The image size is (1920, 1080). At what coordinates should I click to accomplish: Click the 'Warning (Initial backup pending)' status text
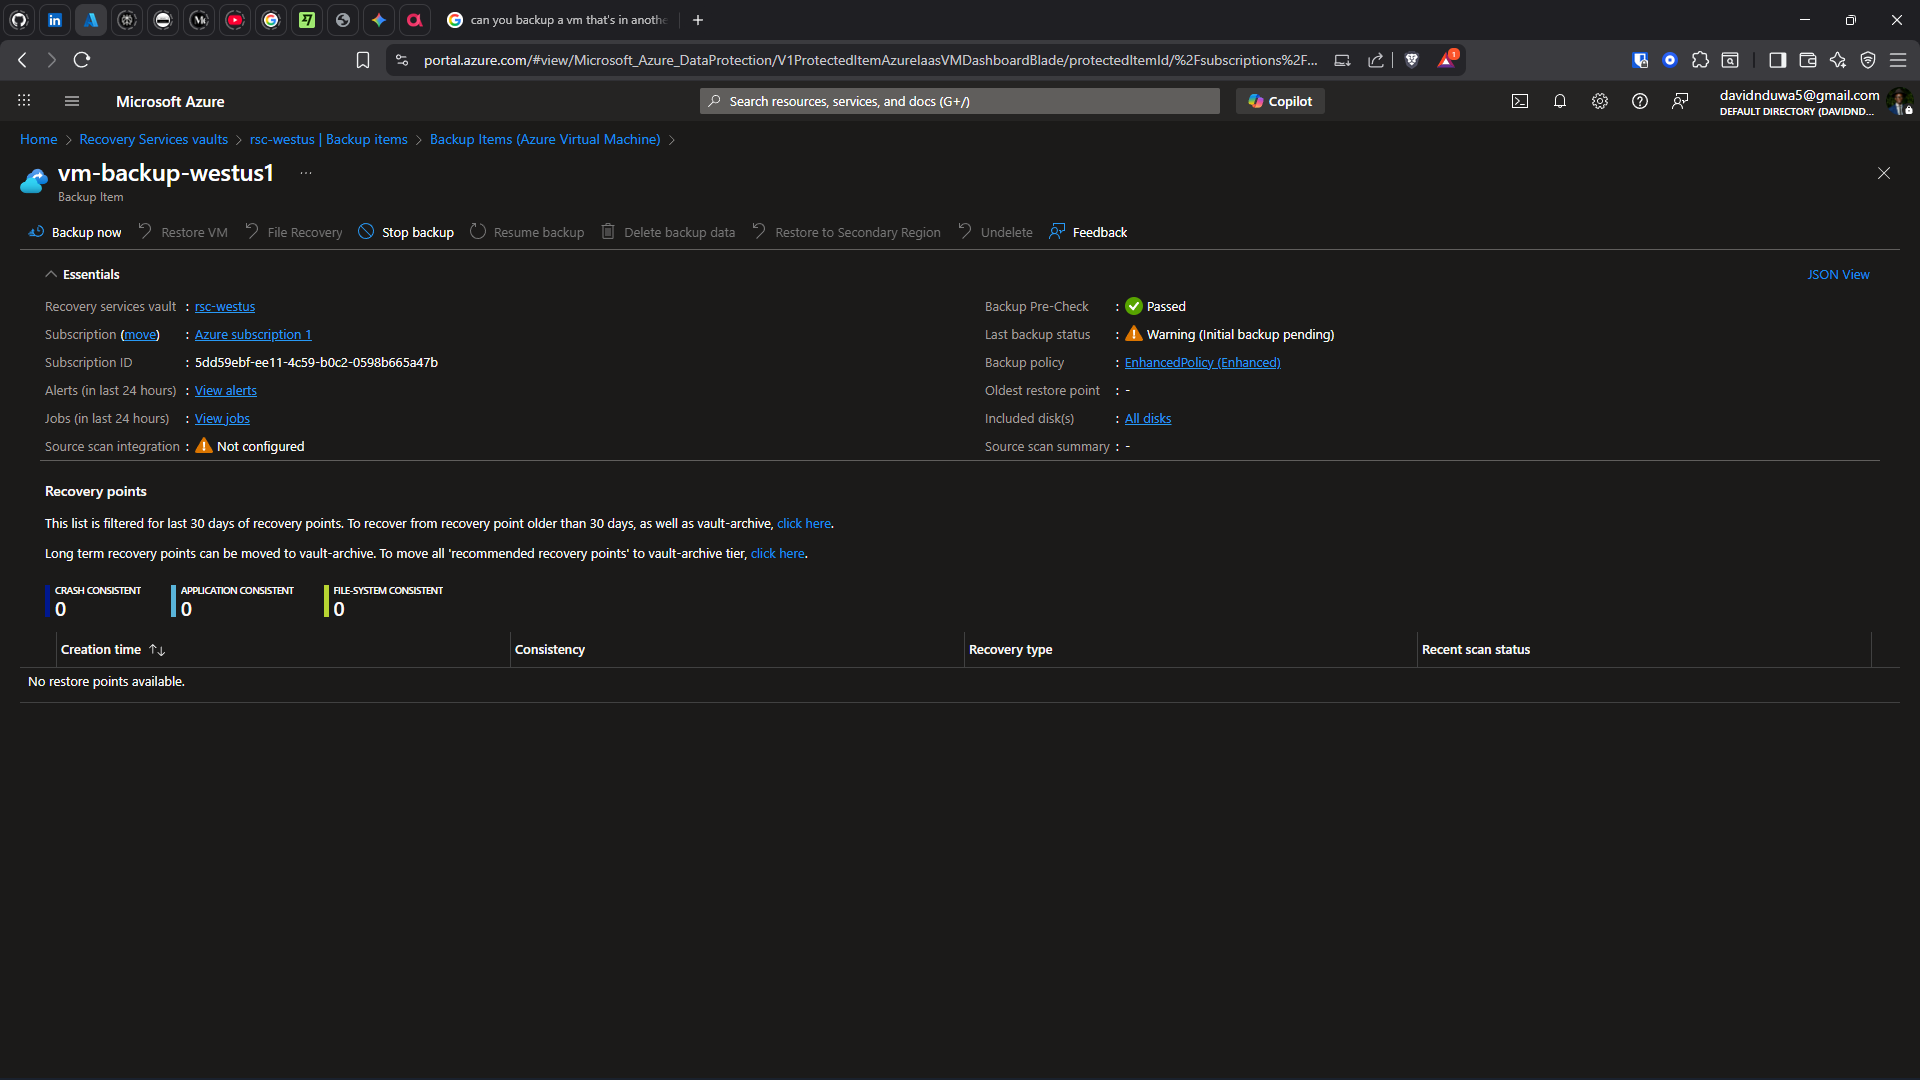click(x=1240, y=334)
